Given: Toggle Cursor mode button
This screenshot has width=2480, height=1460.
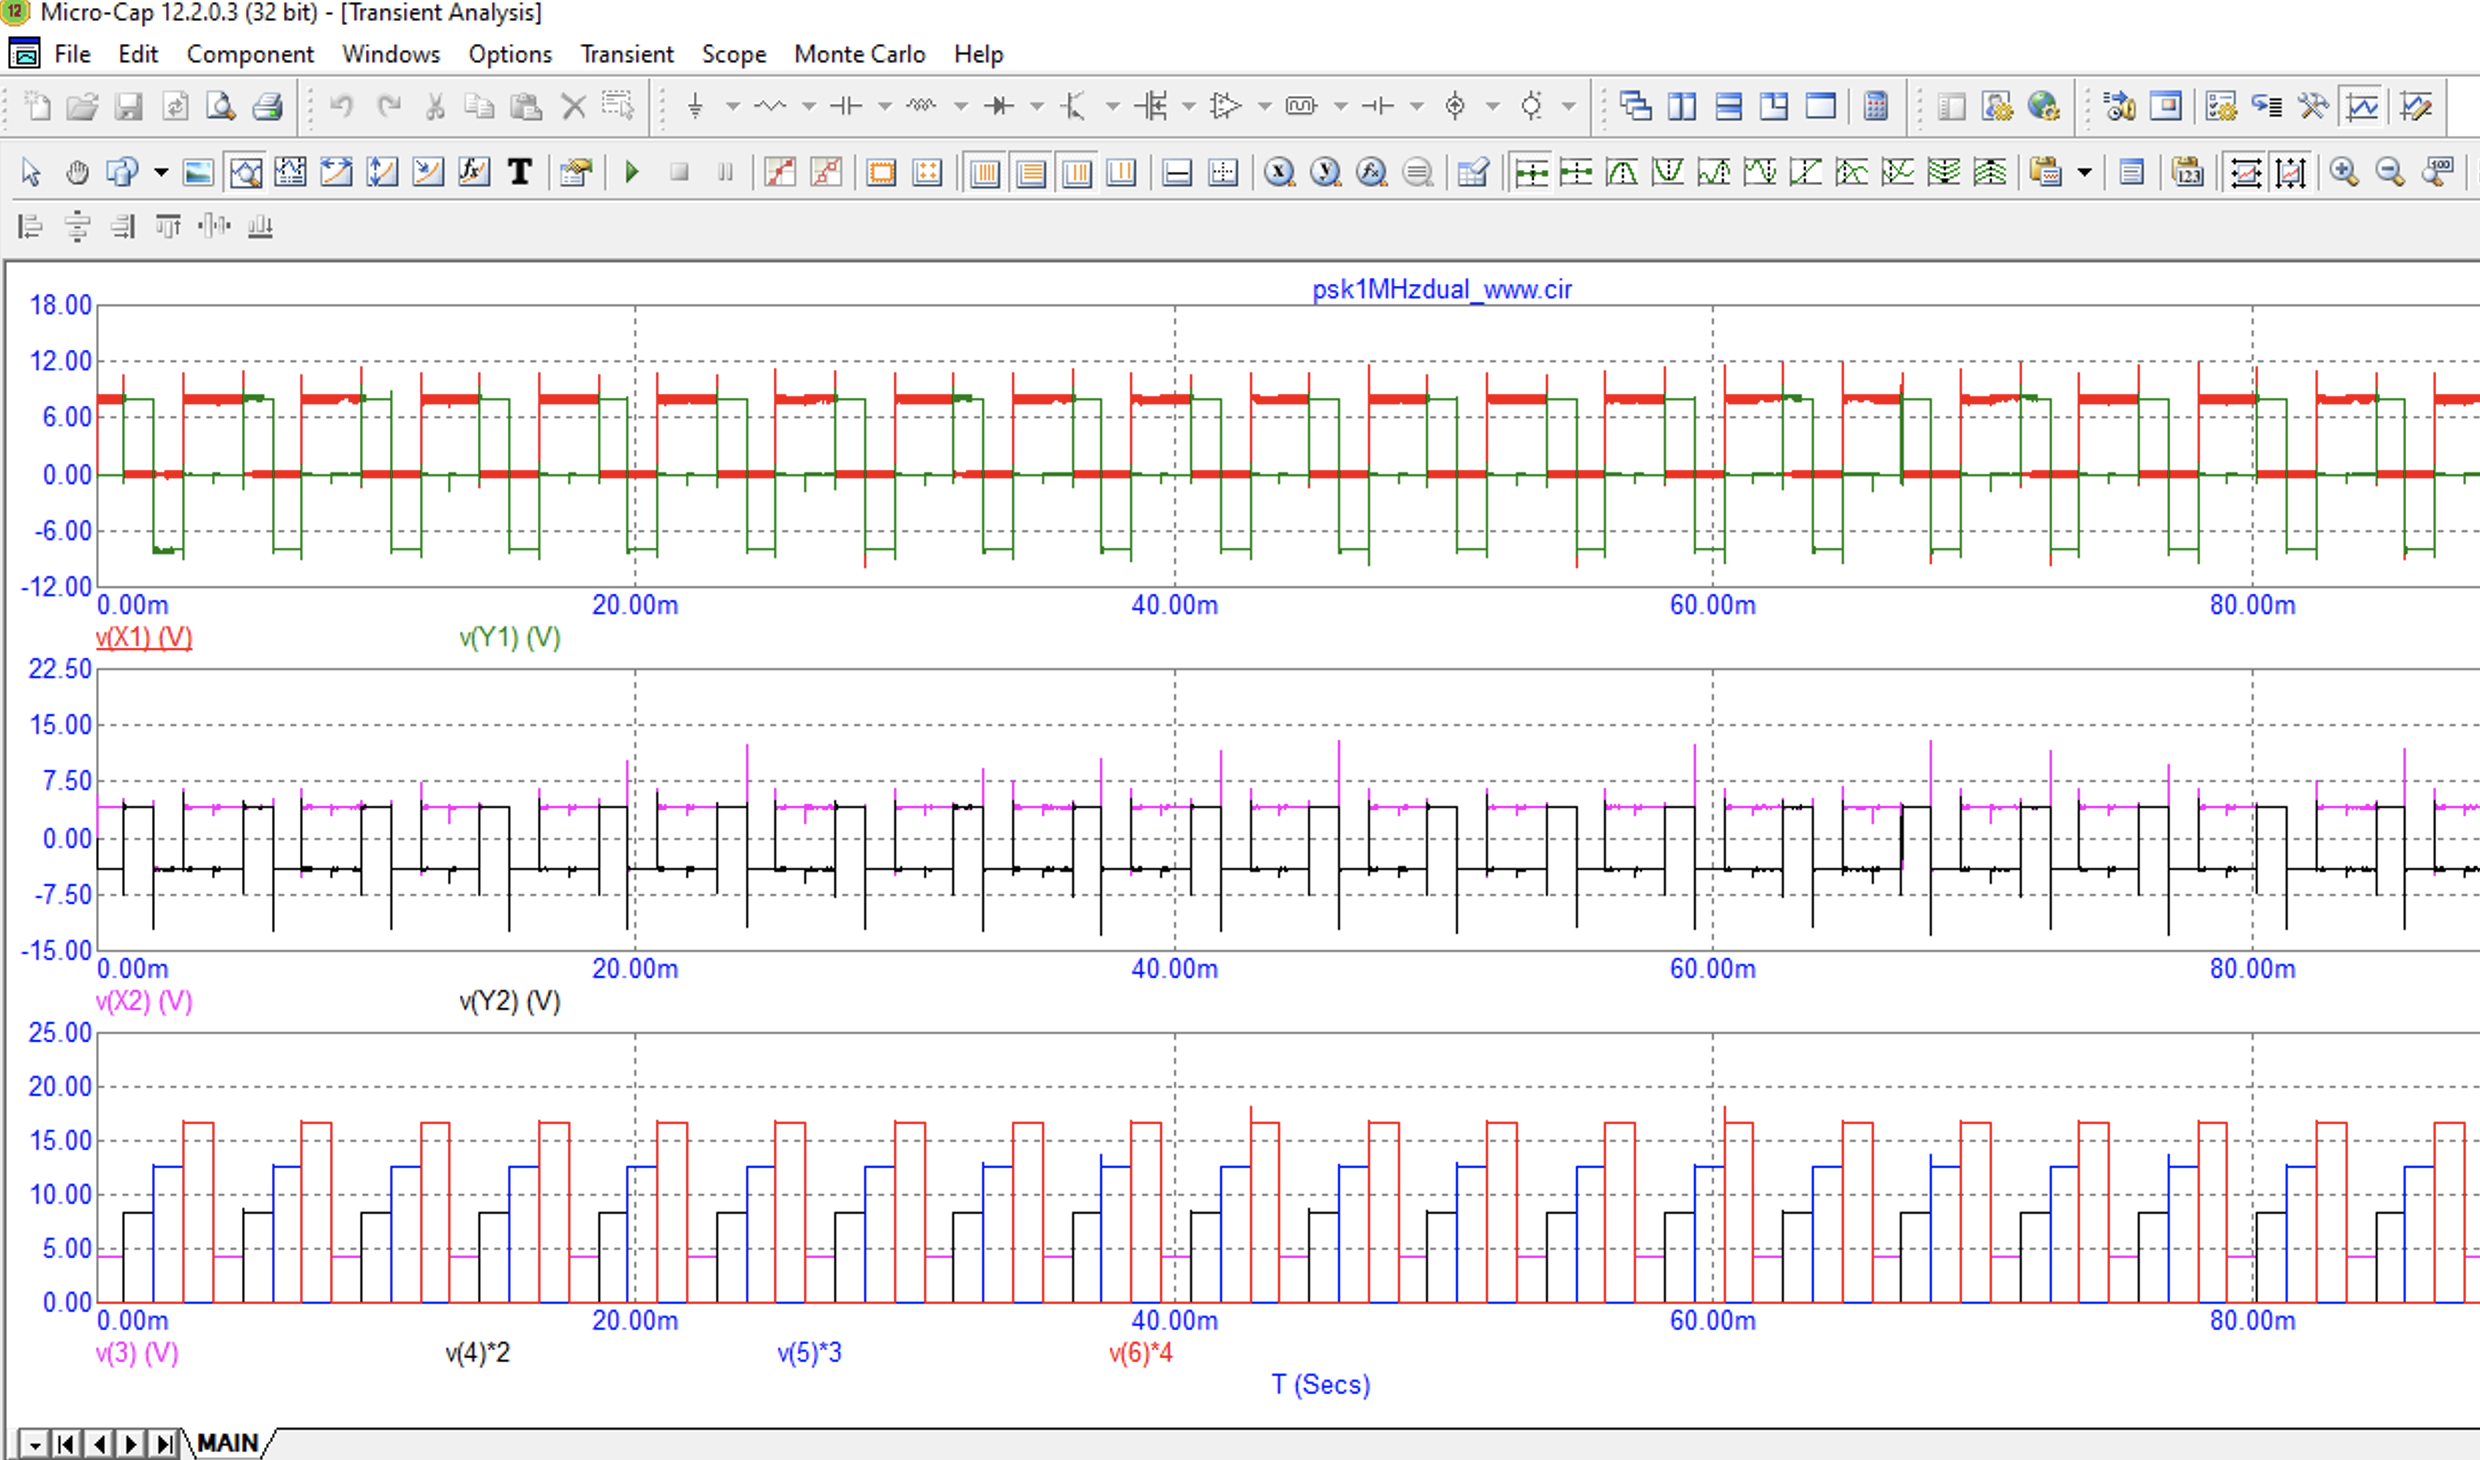Looking at the screenshot, I should (291, 173).
